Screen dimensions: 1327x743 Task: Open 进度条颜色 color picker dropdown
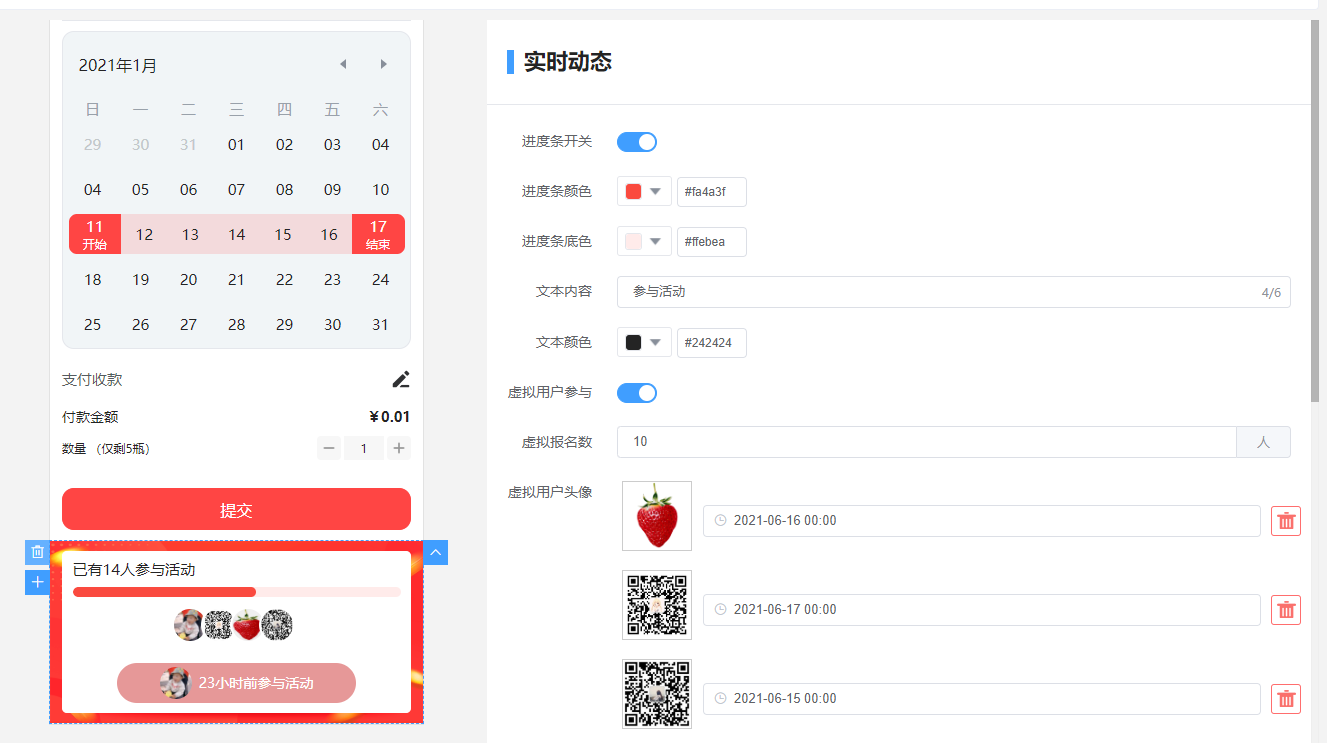click(656, 192)
